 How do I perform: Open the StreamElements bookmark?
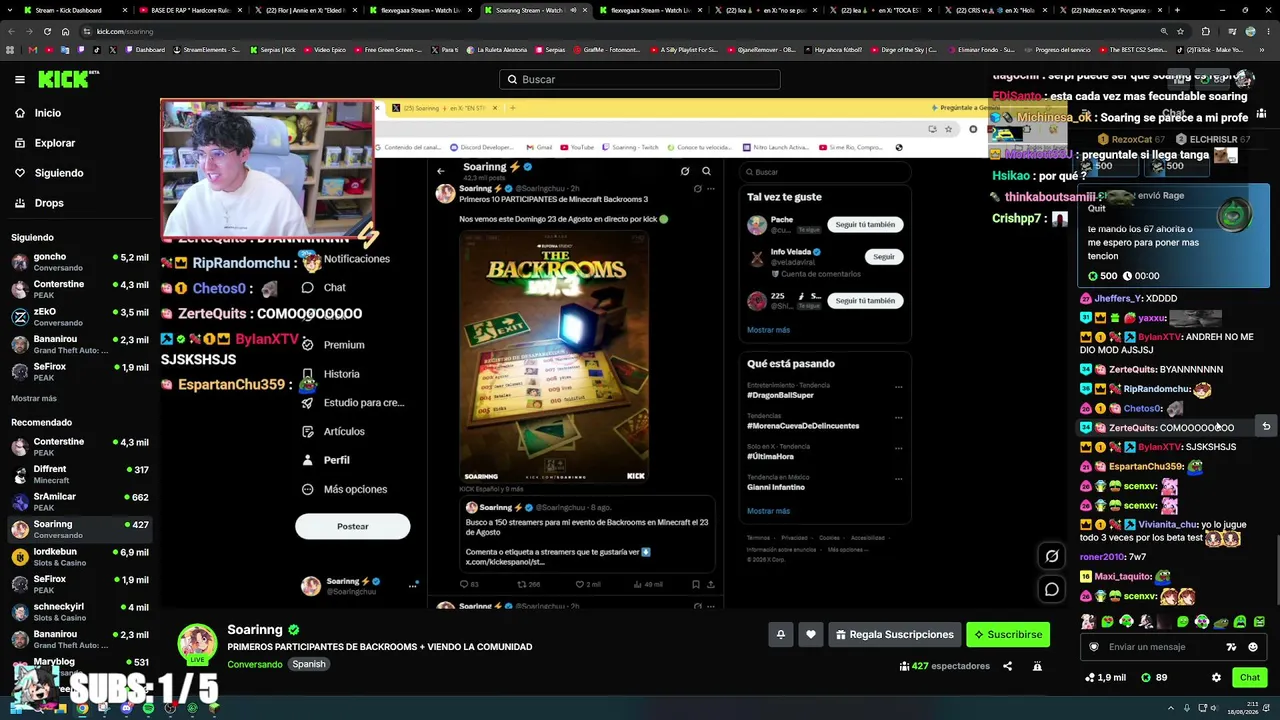click(207, 50)
